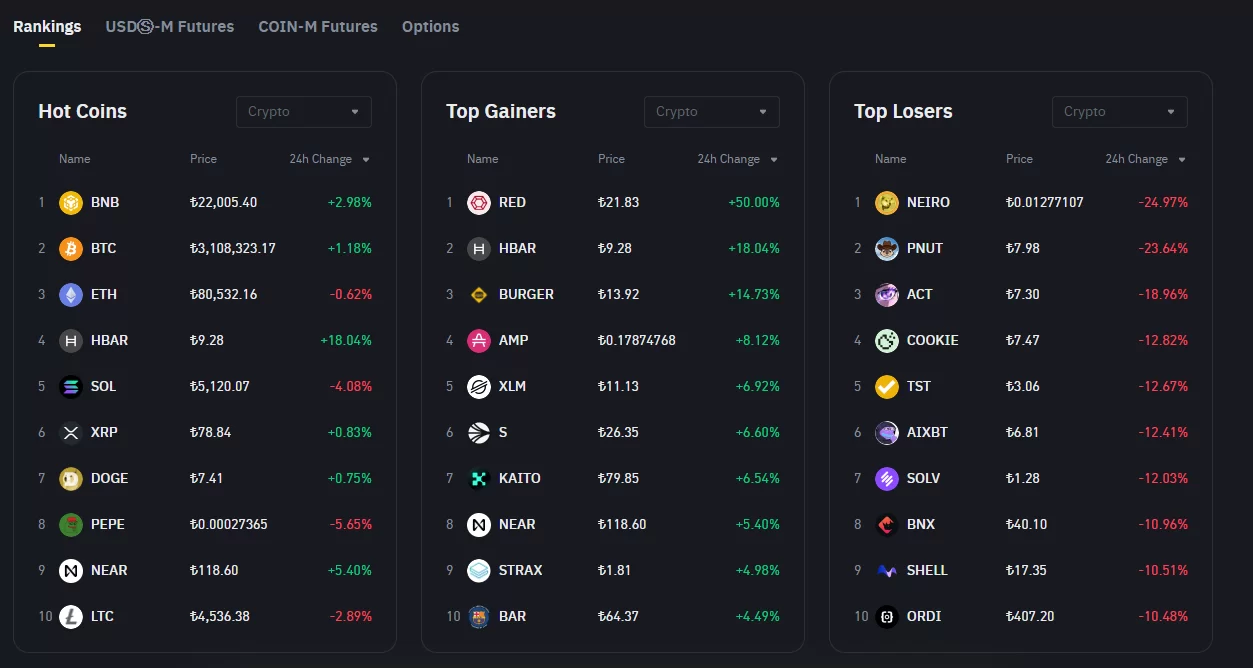Open the DOGE coin icon
1253x668 pixels.
pos(71,479)
